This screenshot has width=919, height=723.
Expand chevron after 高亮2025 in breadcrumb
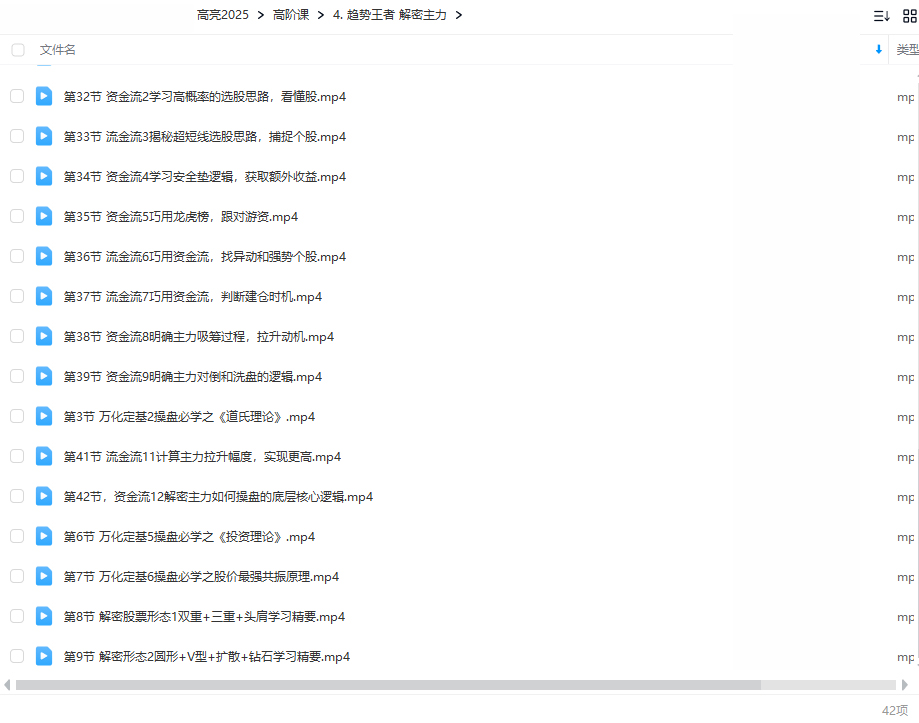pyautogui.click(x=259, y=15)
